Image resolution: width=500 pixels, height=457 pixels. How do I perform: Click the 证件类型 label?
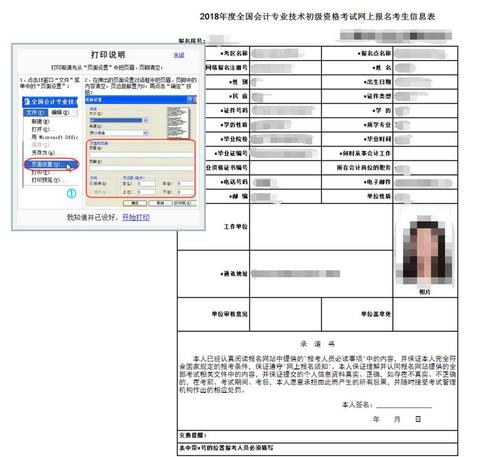tap(378, 96)
